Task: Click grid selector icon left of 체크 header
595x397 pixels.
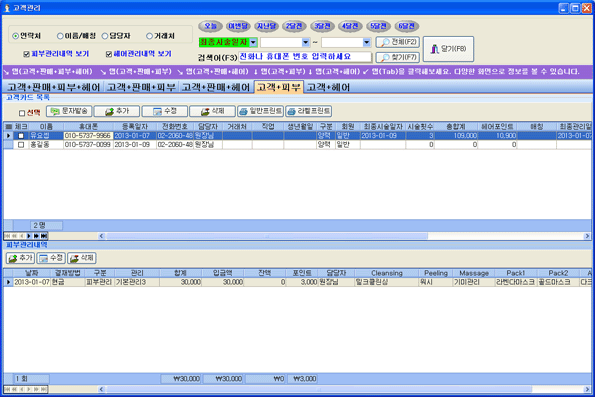Action: tap(8, 126)
